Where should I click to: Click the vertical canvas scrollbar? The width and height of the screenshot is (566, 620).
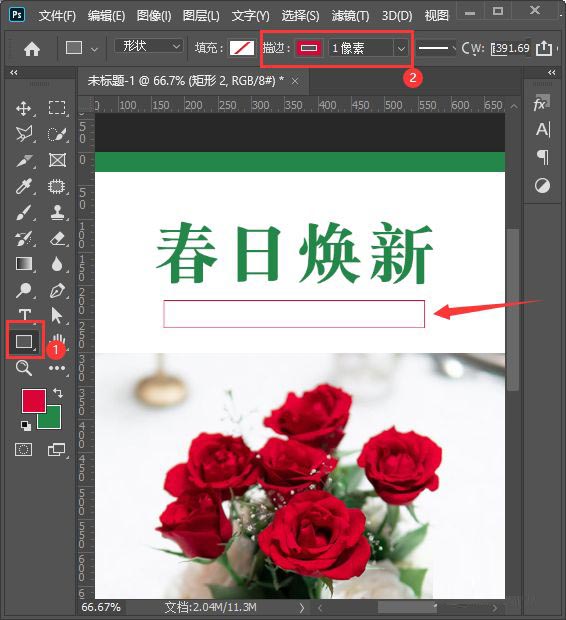(x=513, y=310)
